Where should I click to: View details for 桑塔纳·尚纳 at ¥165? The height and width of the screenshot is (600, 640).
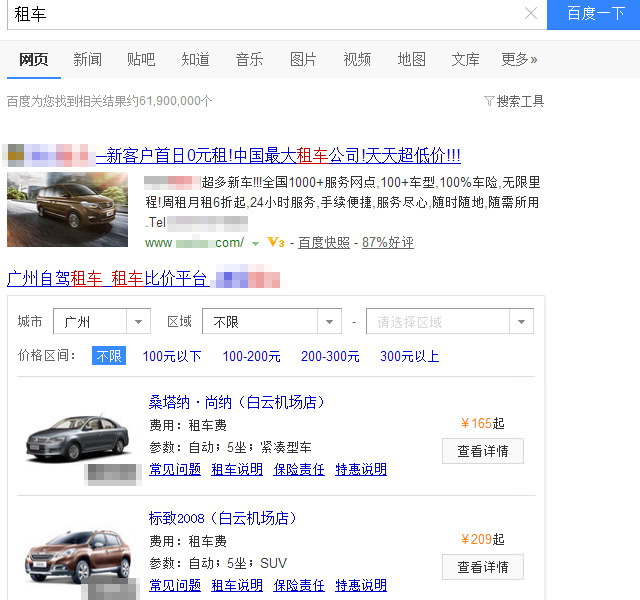[482, 451]
